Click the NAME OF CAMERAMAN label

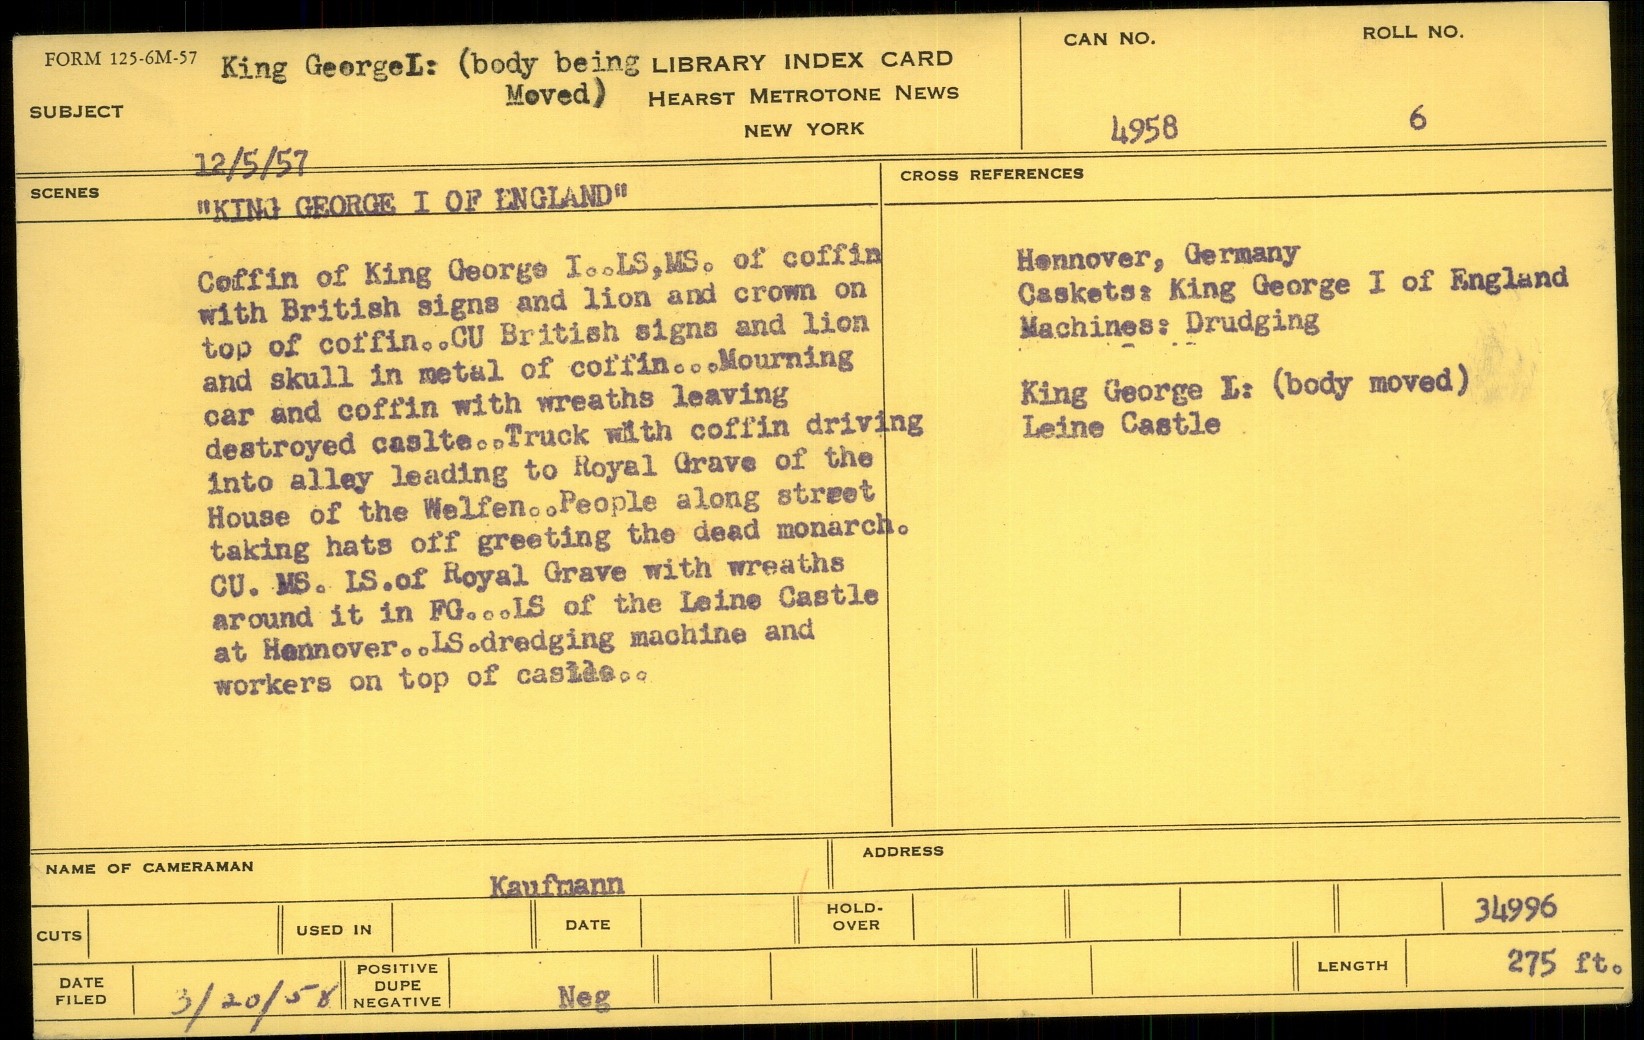coord(149,868)
